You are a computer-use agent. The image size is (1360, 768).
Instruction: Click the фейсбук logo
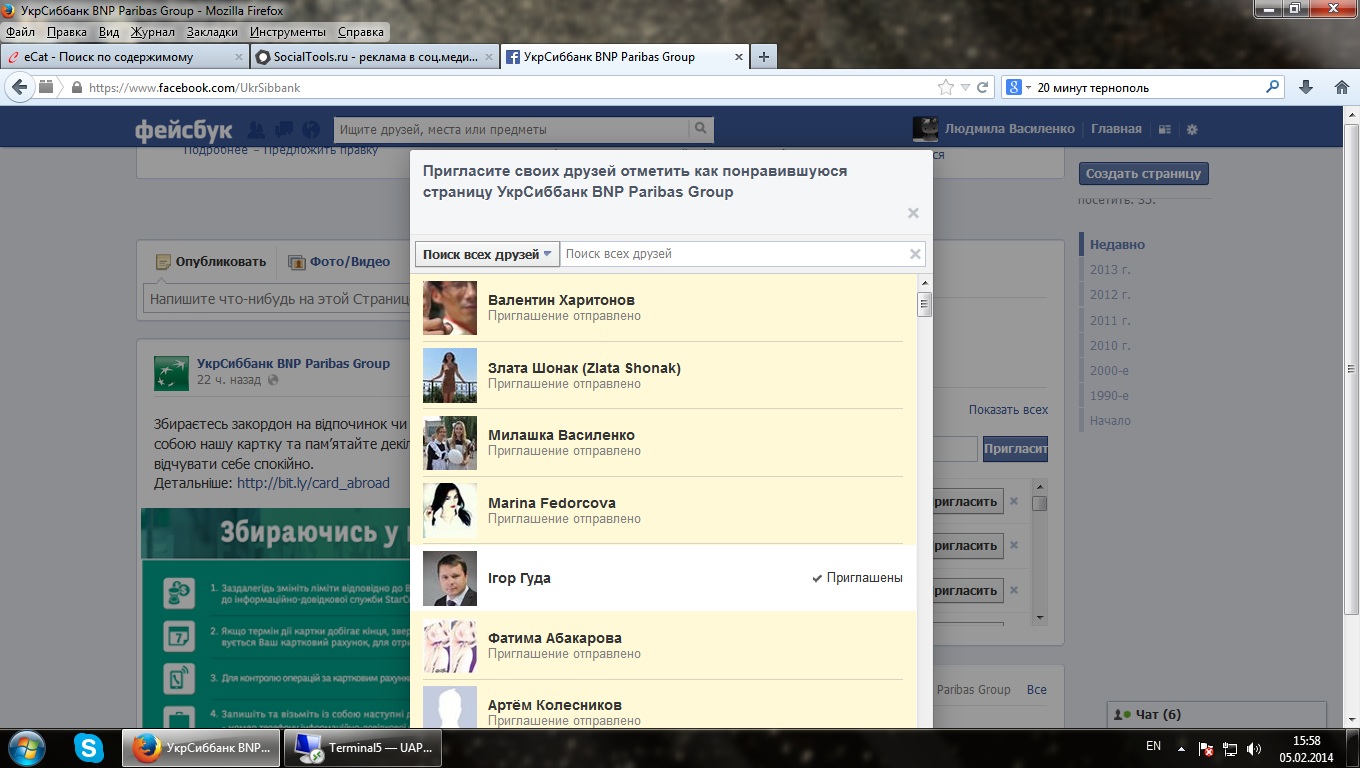(x=184, y=129)
